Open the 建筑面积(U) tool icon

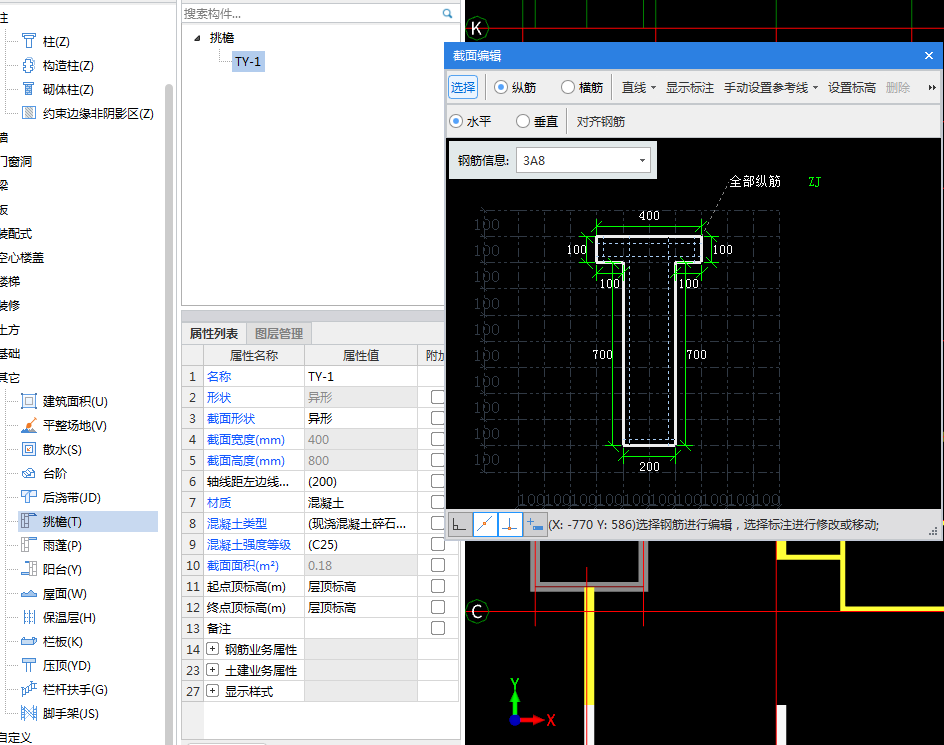(x=28, y=401)
